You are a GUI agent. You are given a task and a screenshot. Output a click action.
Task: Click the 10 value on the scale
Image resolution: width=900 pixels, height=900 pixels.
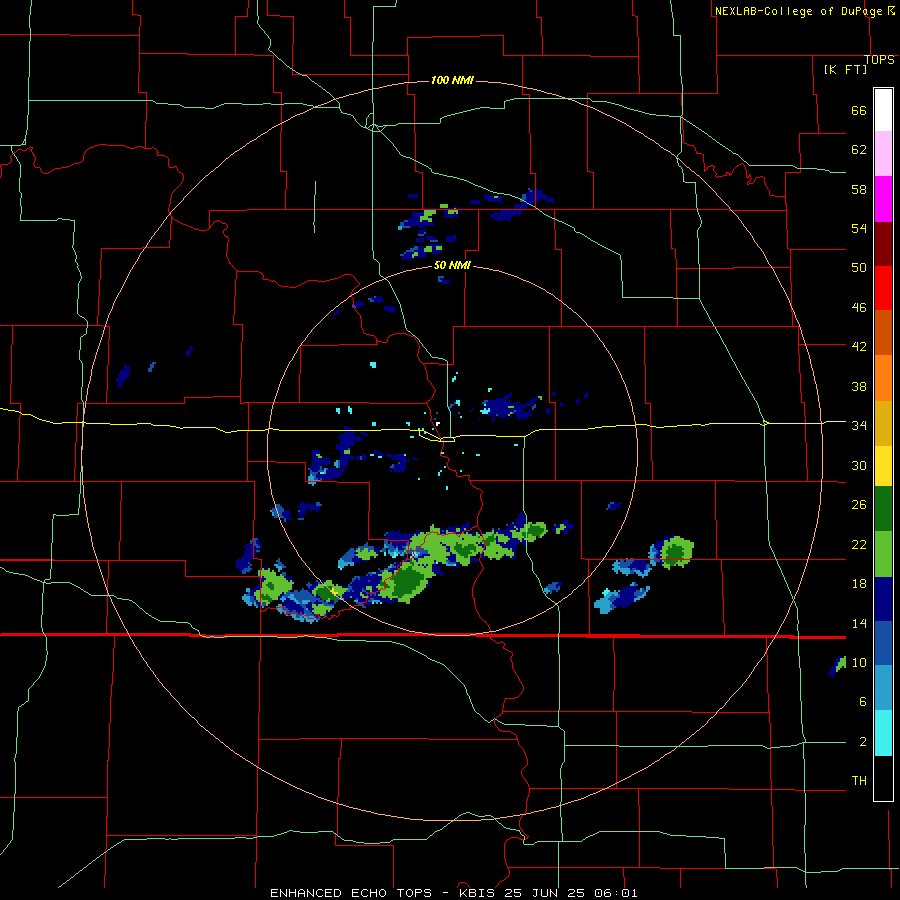click(x=859, y=662)
